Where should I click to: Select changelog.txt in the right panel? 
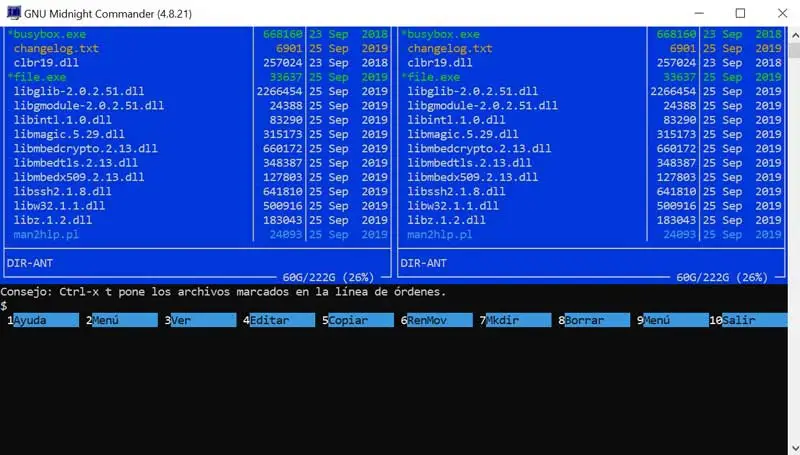point(450,48)
